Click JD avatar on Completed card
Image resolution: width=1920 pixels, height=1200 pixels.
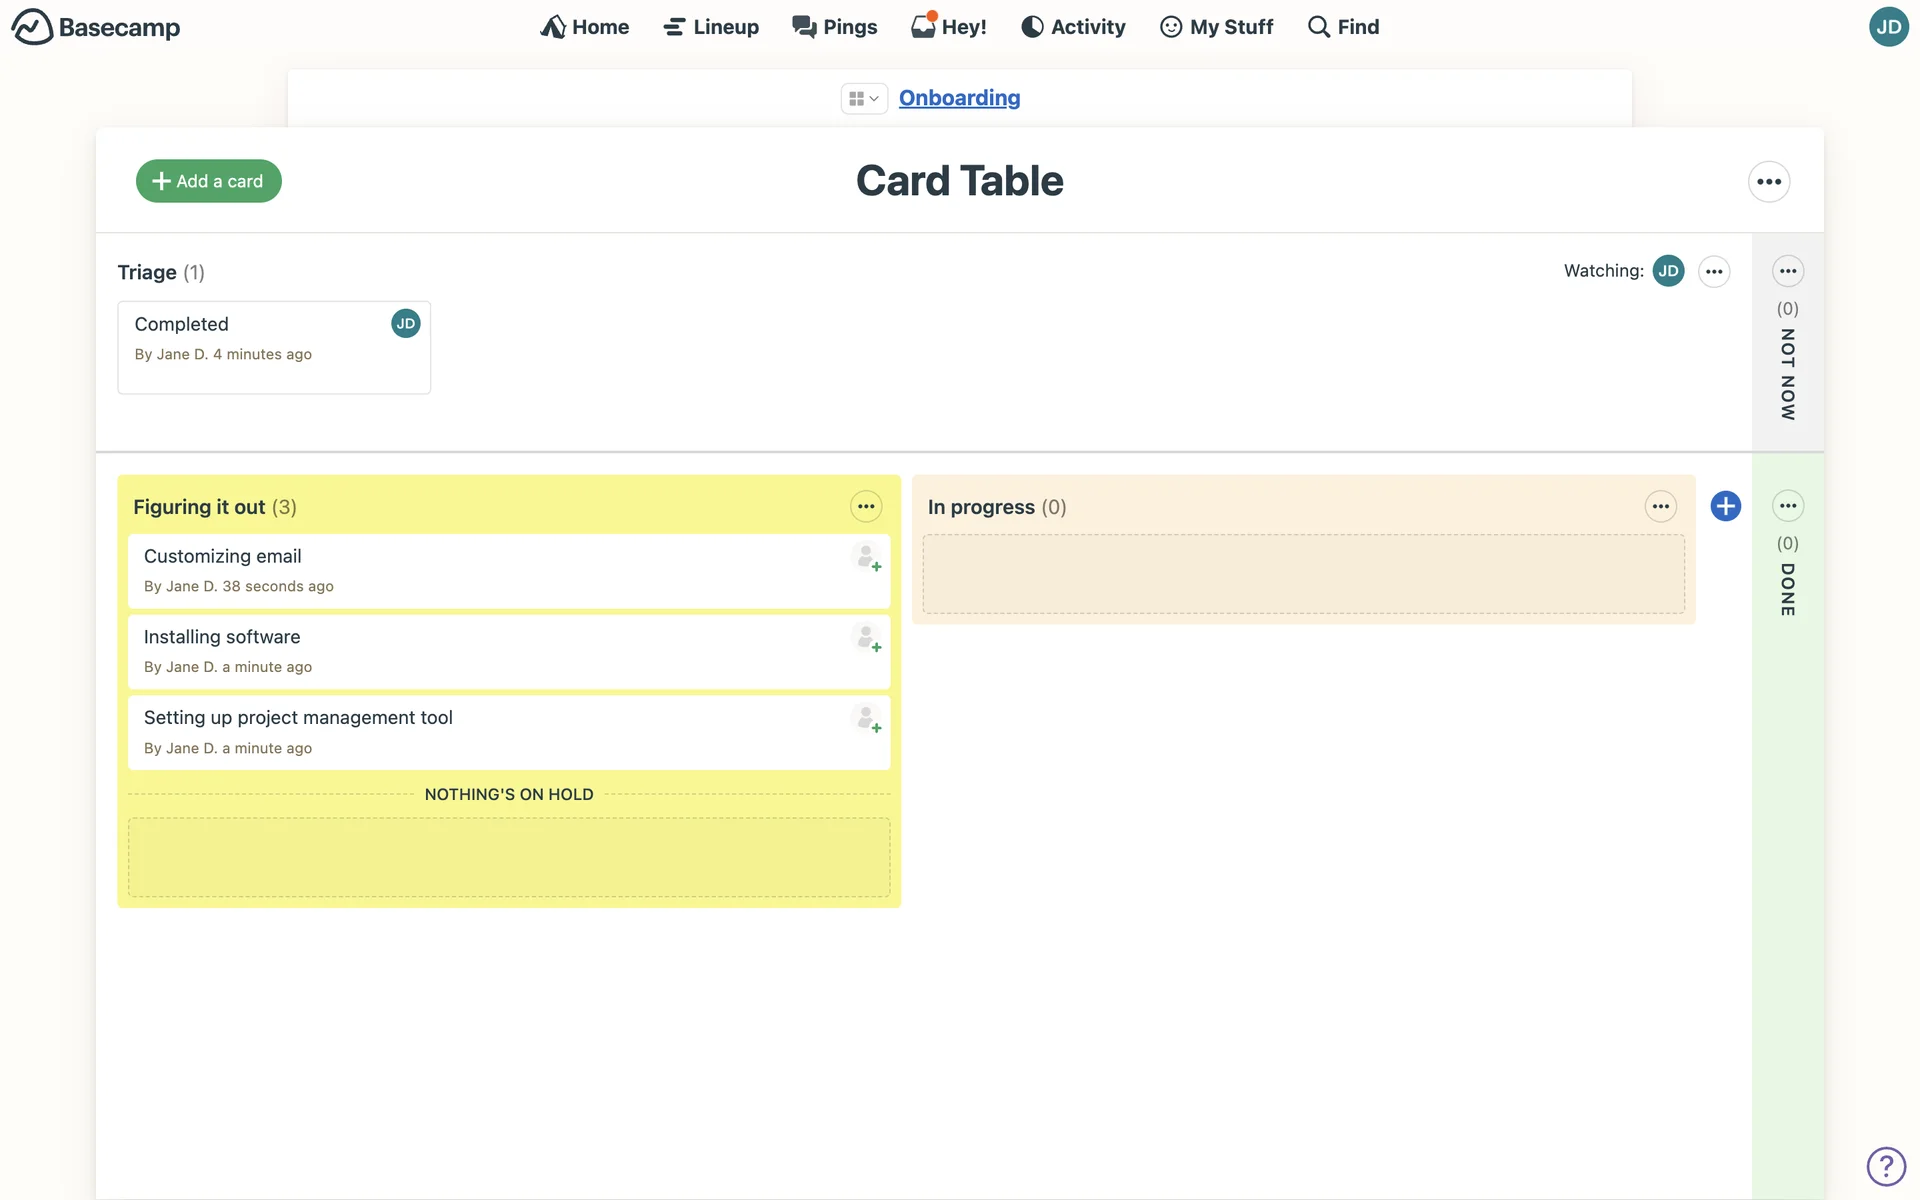click(405, 324)
